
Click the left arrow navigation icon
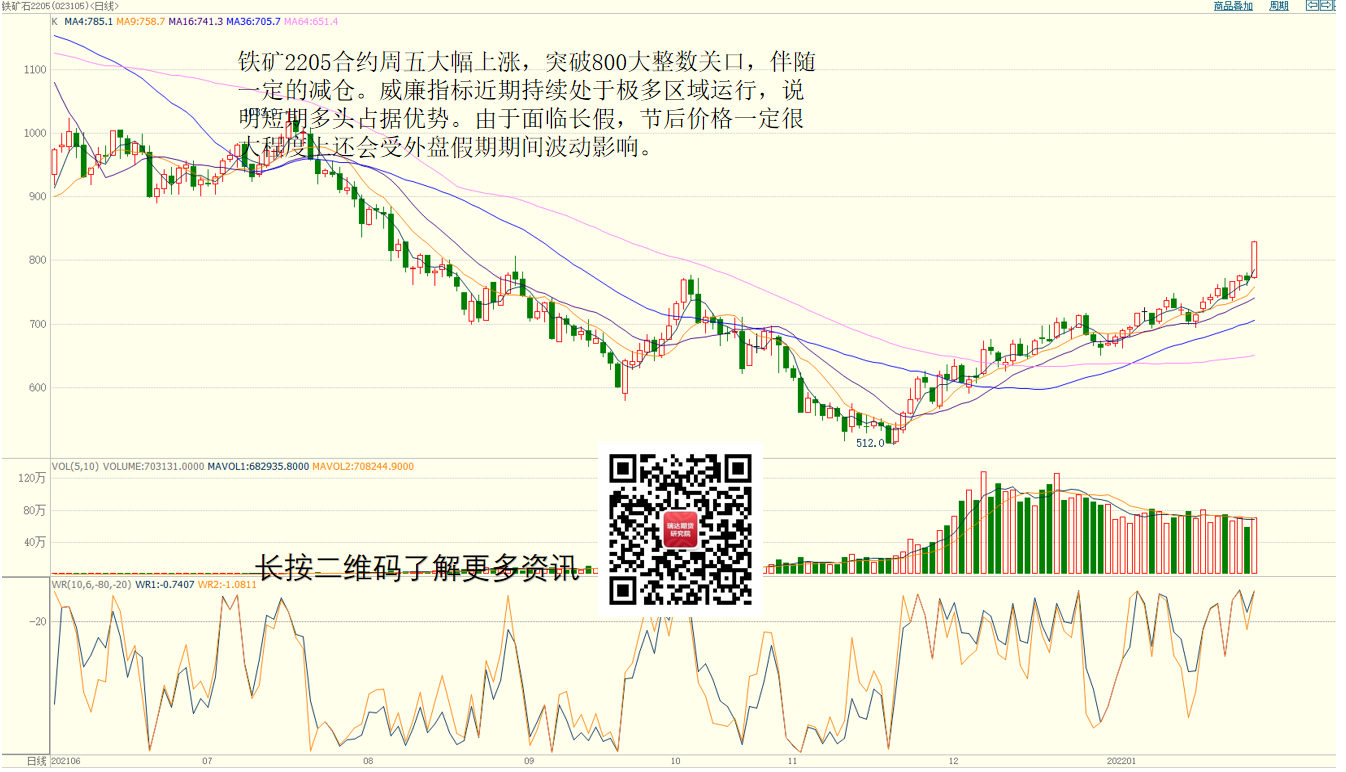(x=1311, y=6)
